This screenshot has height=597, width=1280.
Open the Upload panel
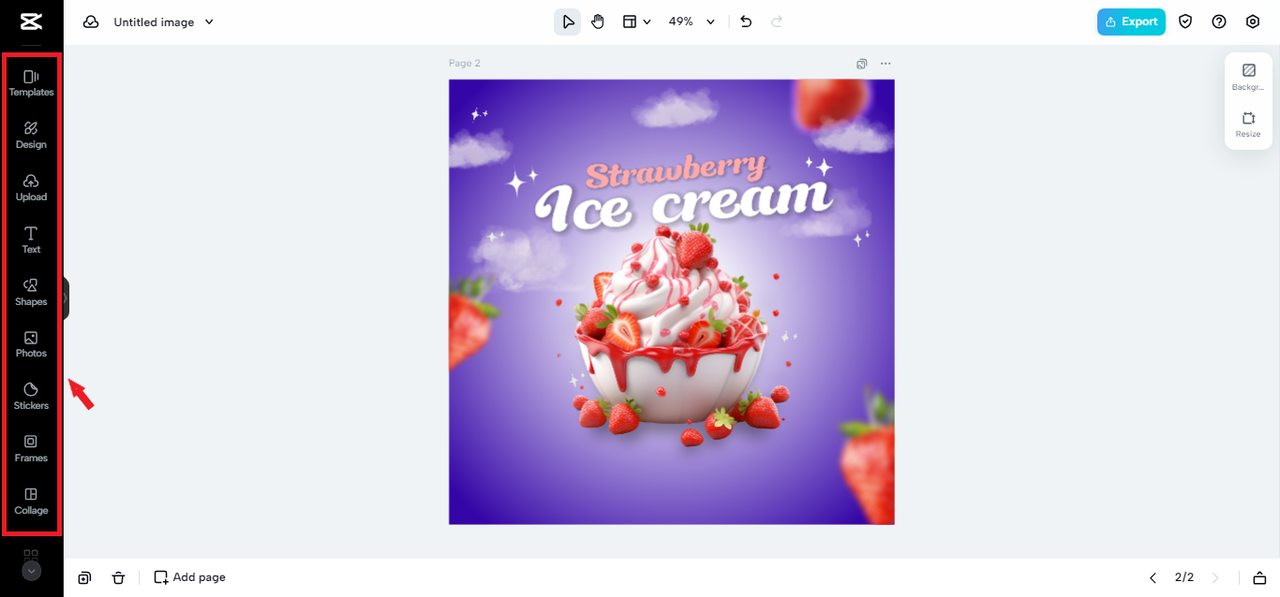pyautogui.click(x=31, y=188)
